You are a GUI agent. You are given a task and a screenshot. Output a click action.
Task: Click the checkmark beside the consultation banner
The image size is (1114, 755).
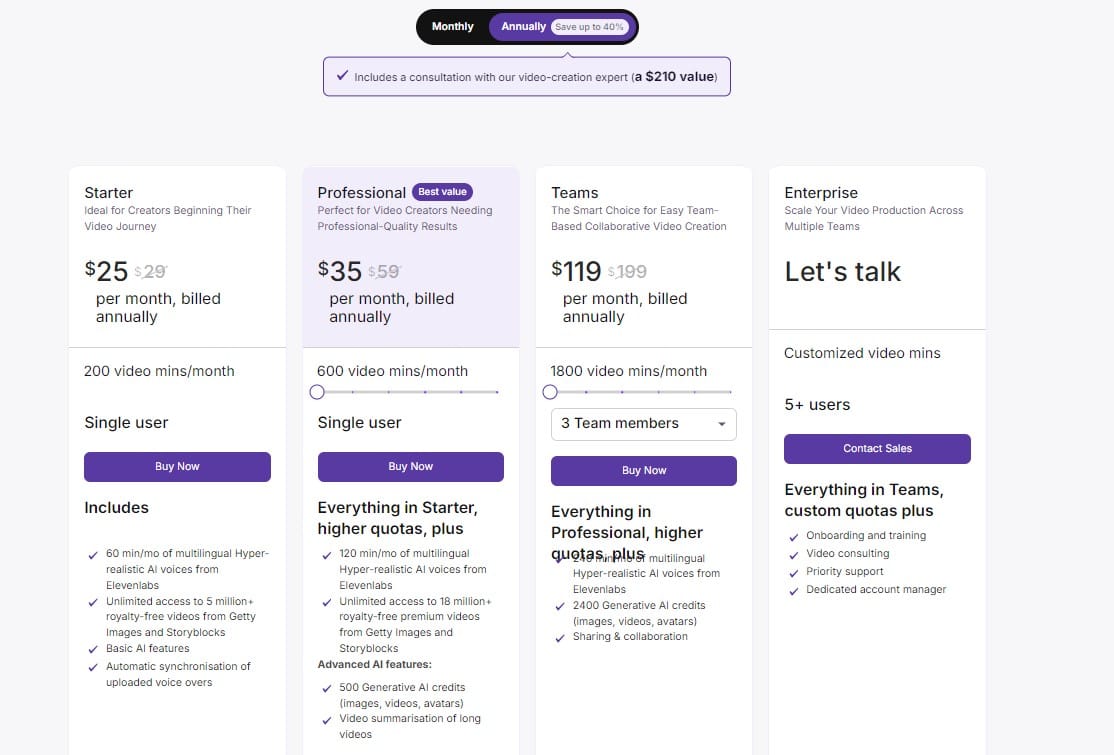click(343, 76)
